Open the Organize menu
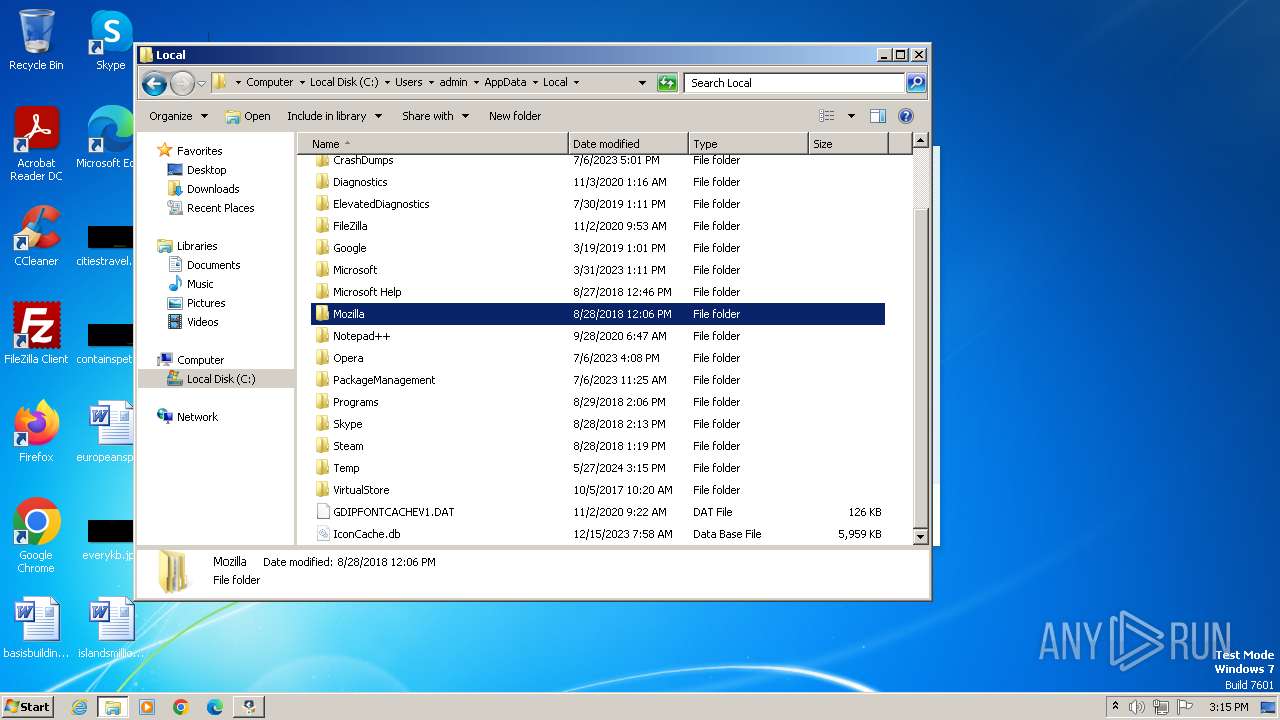Image resolution: width=1280 pixels, height=720 pixels. coord(178,116)
